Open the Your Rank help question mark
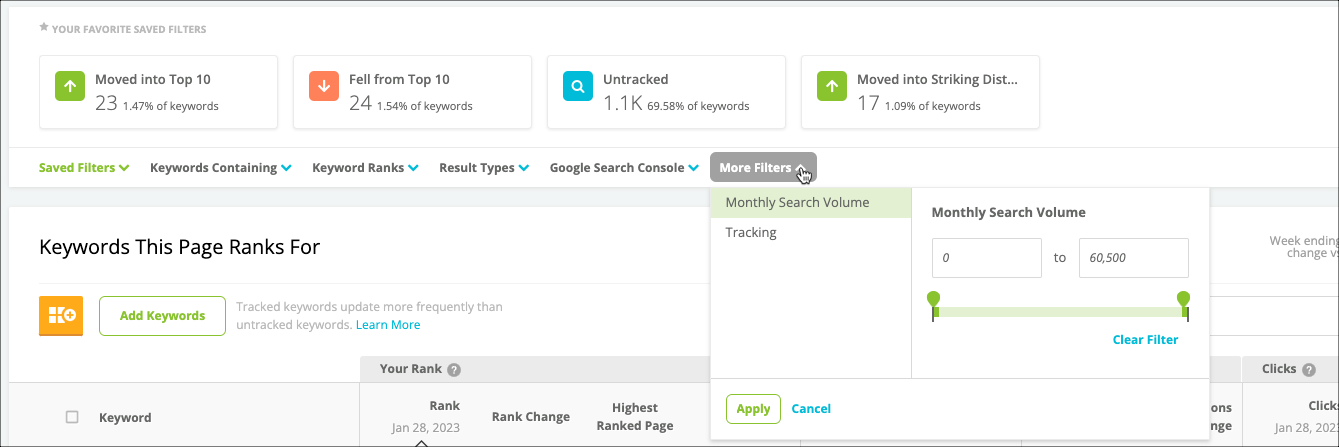Viewport: 1339px width, 447px height. pyautogui.click(x=454, y=370)
